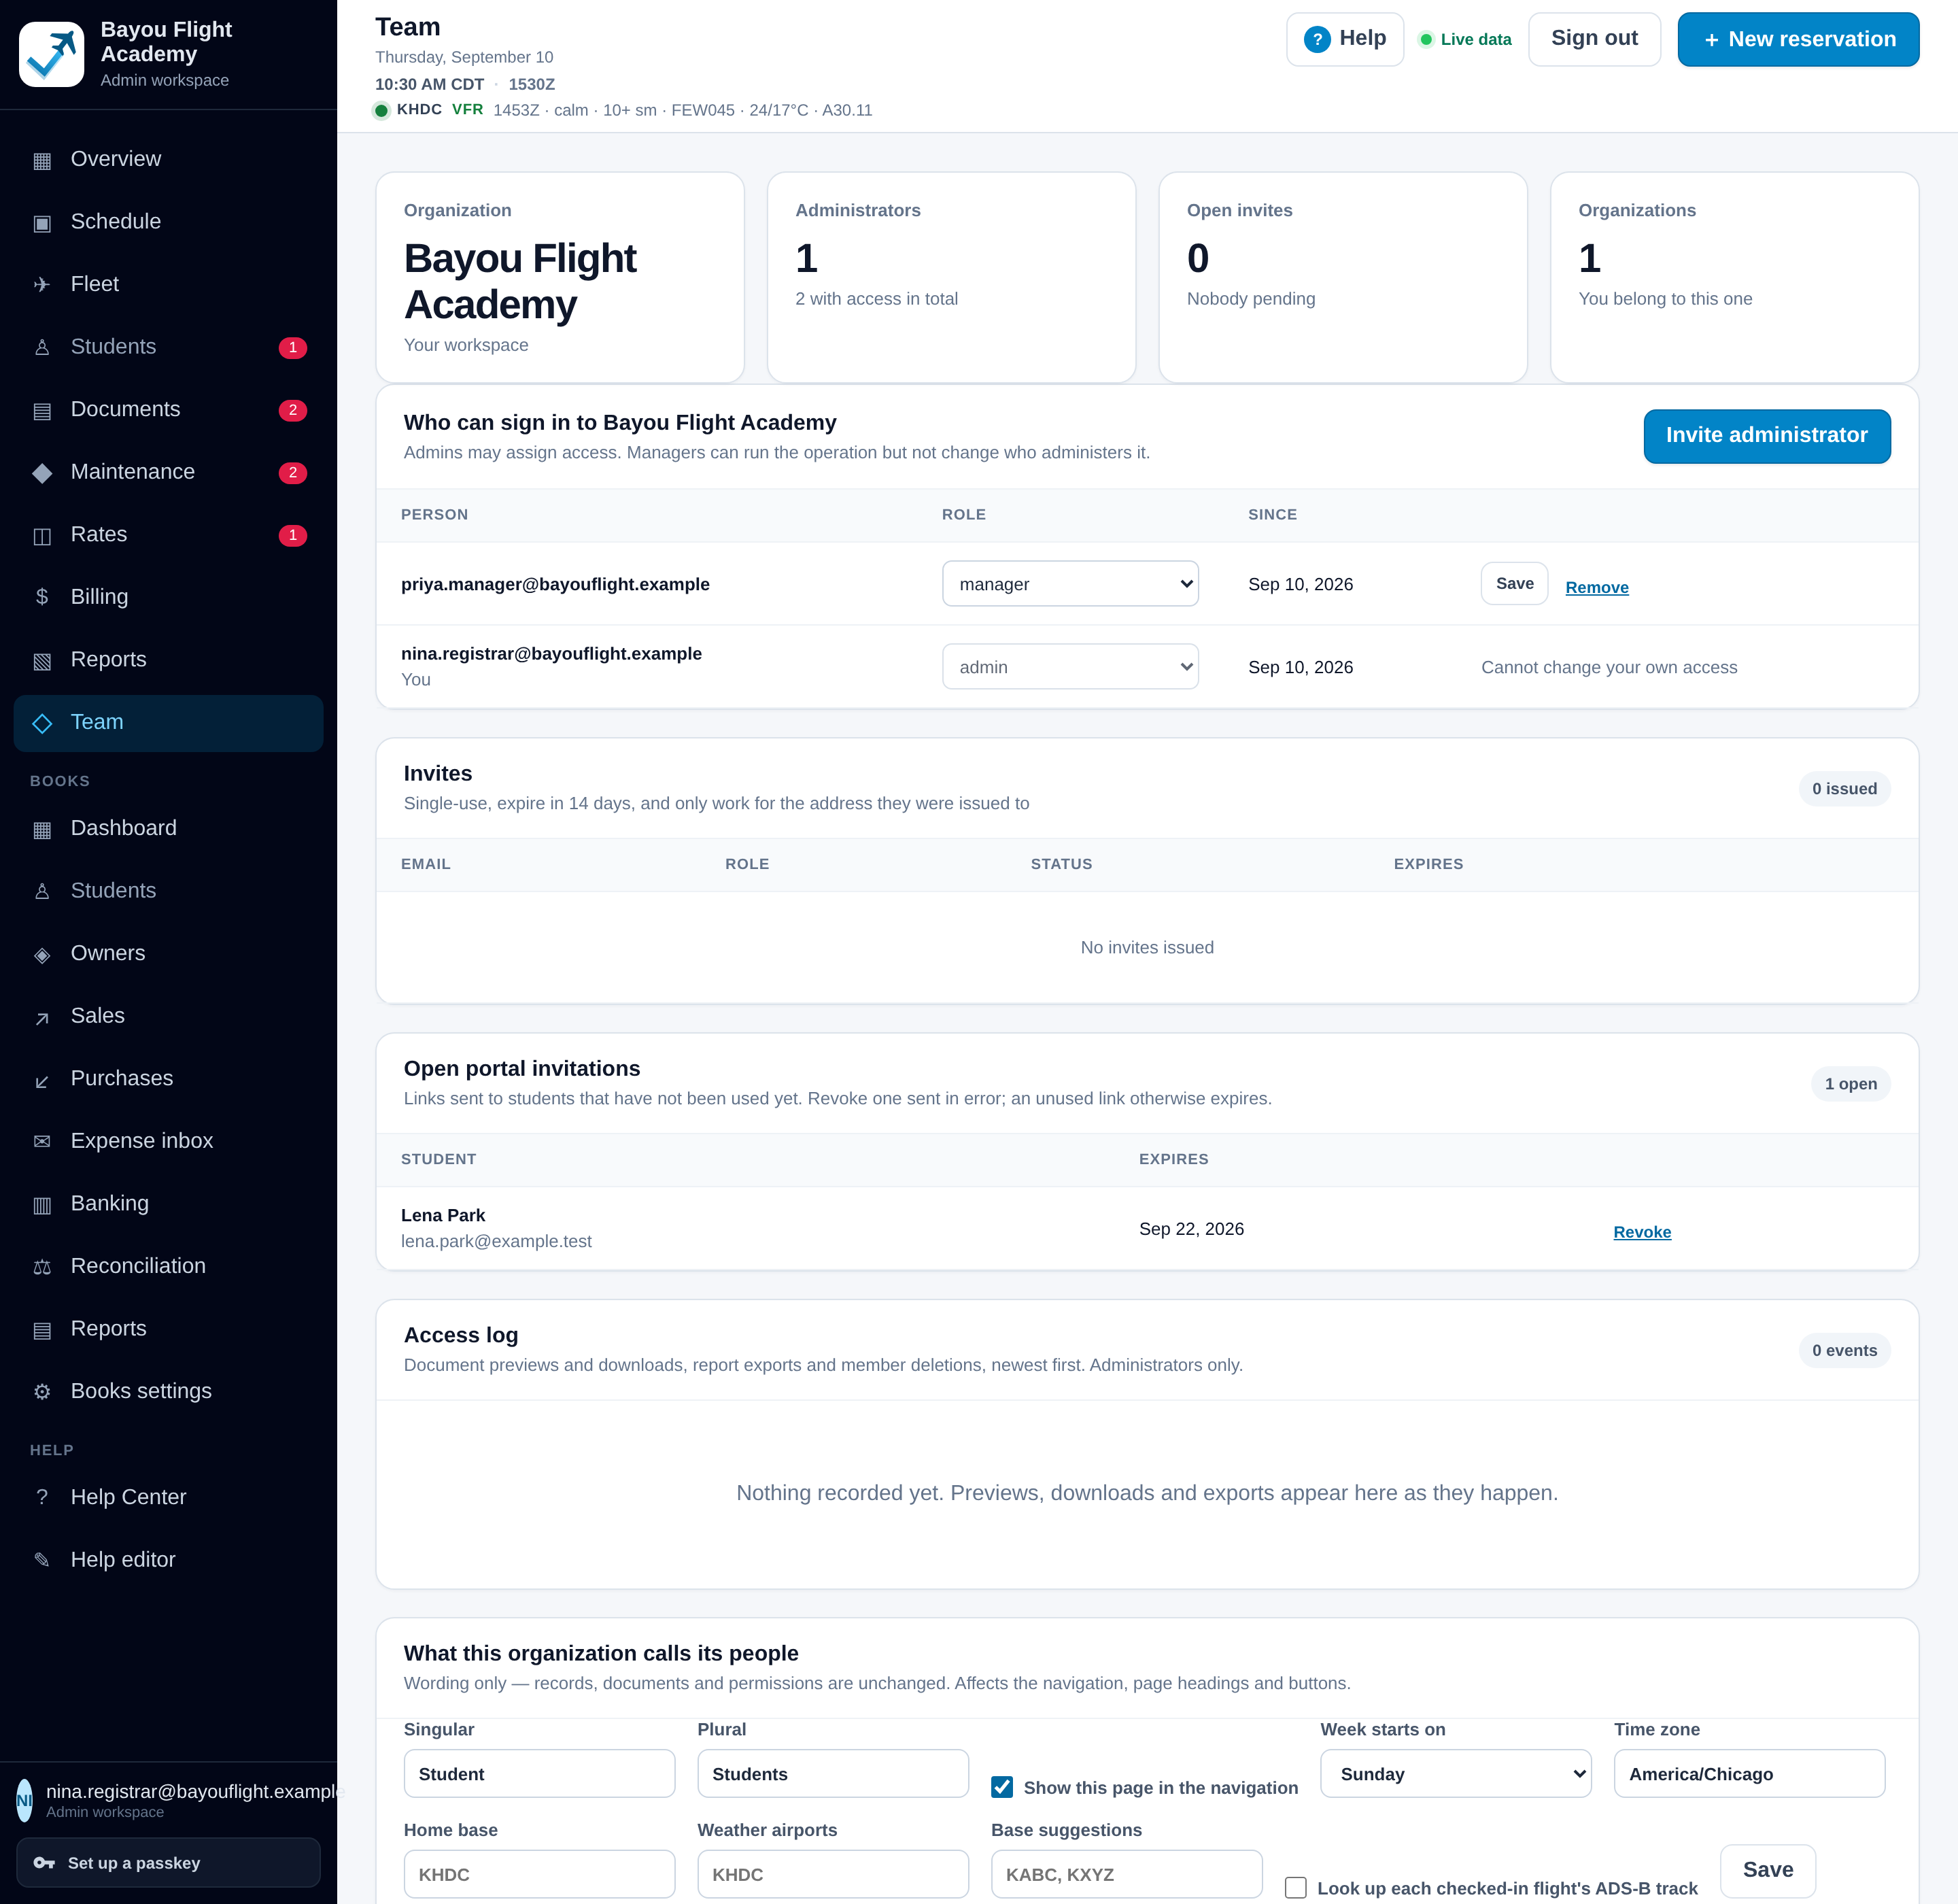1958x1904 pixels.
Task: Open the Help Center menu item
Action: pyautogui.click(x=168, y=1497)
